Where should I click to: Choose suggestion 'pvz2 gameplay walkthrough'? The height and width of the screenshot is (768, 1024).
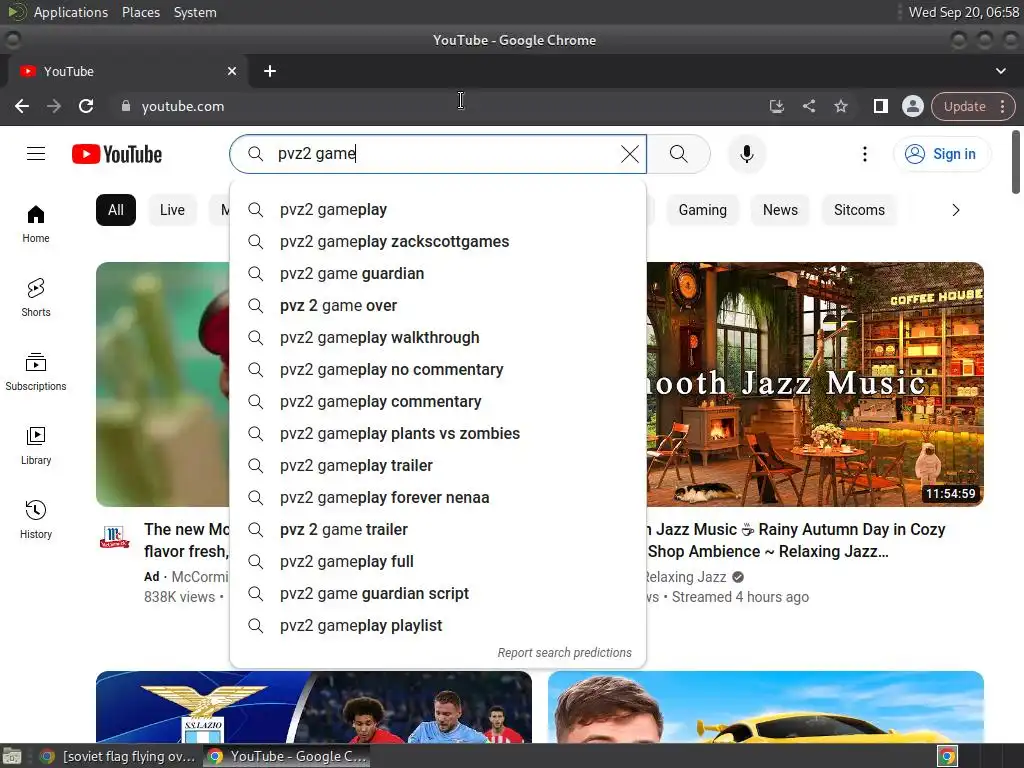click(x=438, y=338)
